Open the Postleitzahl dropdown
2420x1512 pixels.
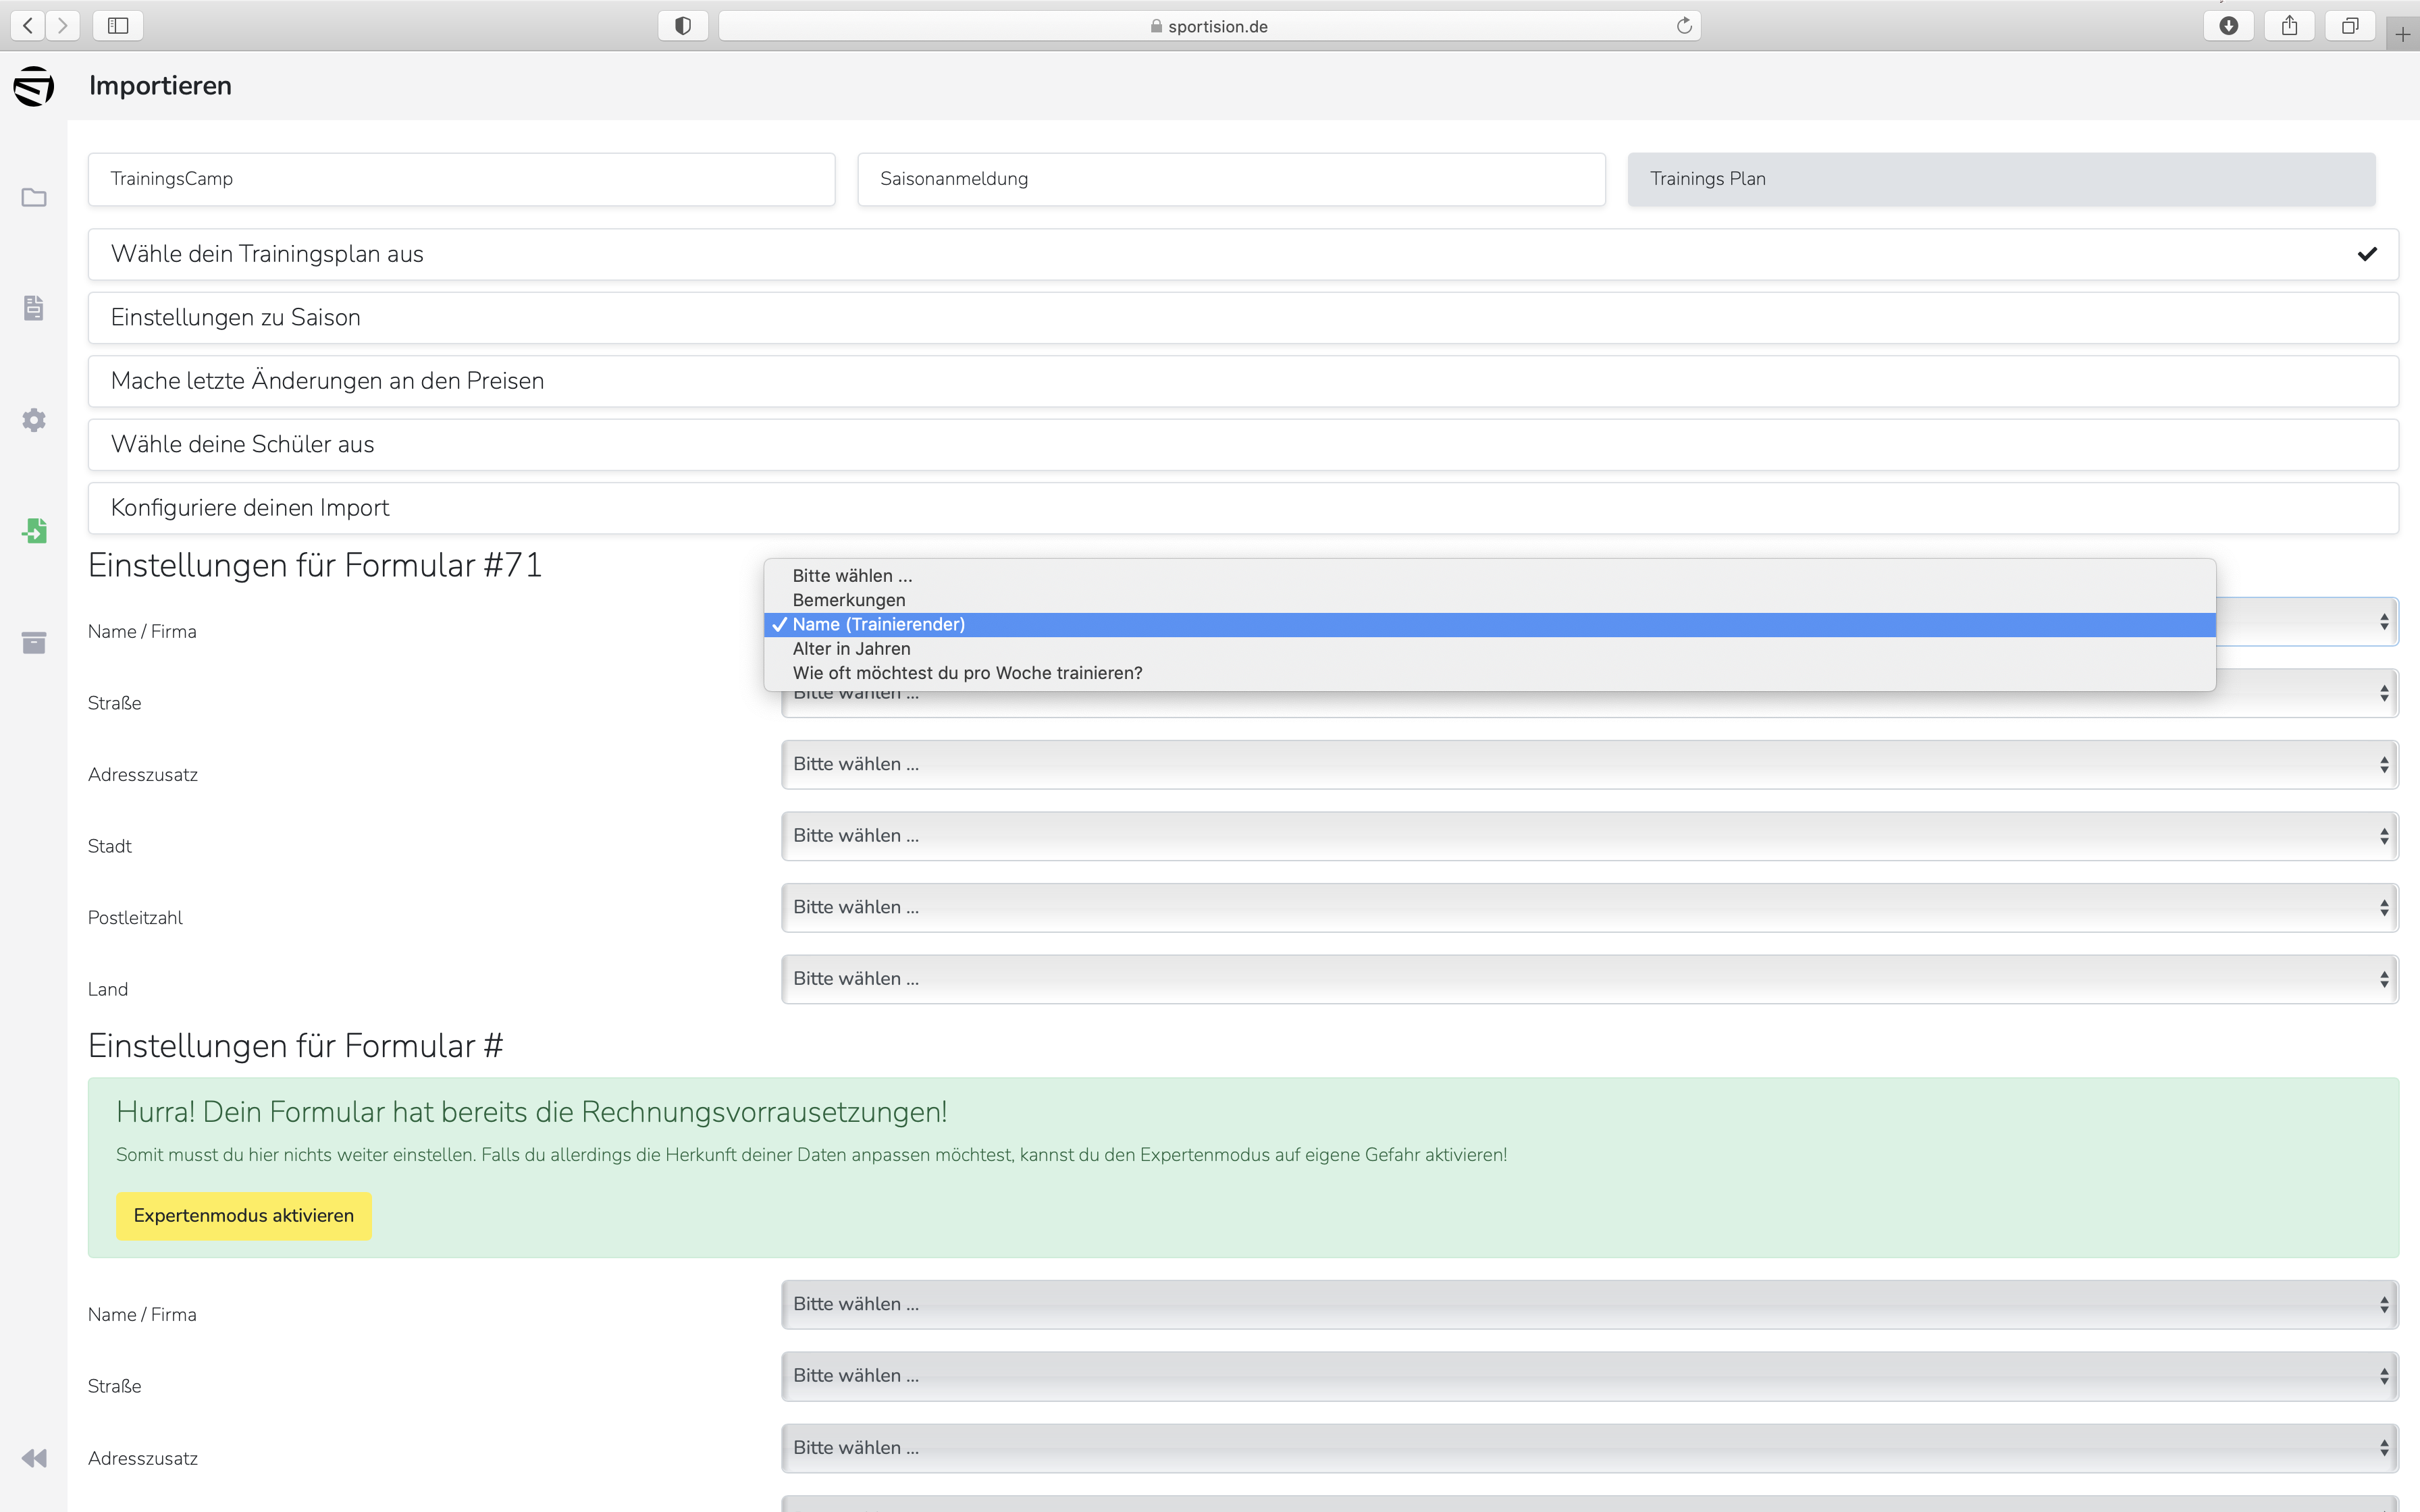point(1590,908)
